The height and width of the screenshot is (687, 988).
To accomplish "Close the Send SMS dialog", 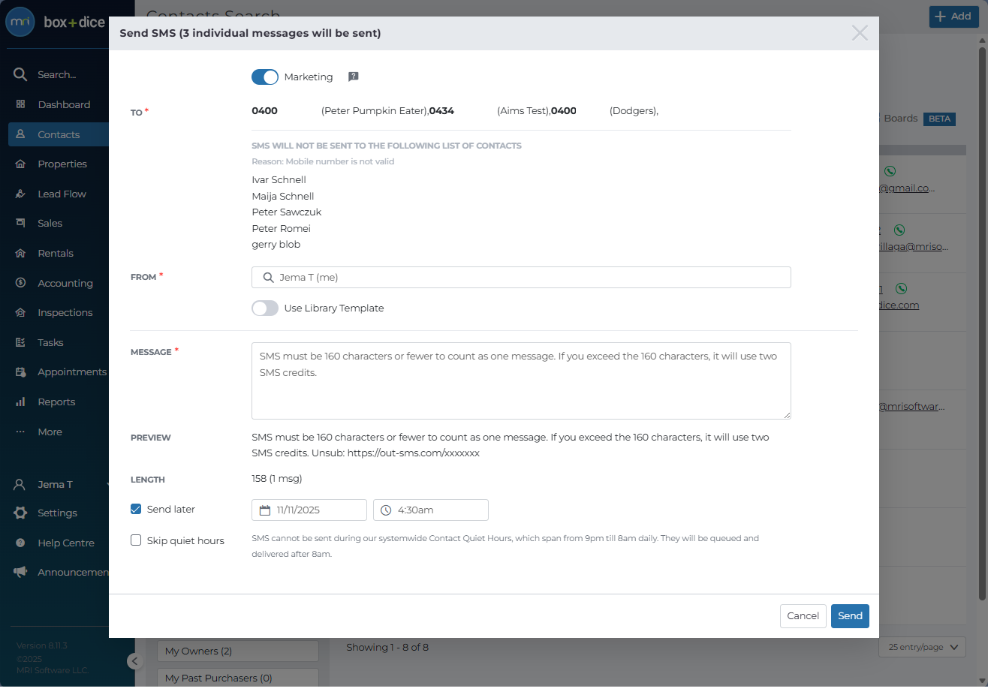I will coord(859,33).
